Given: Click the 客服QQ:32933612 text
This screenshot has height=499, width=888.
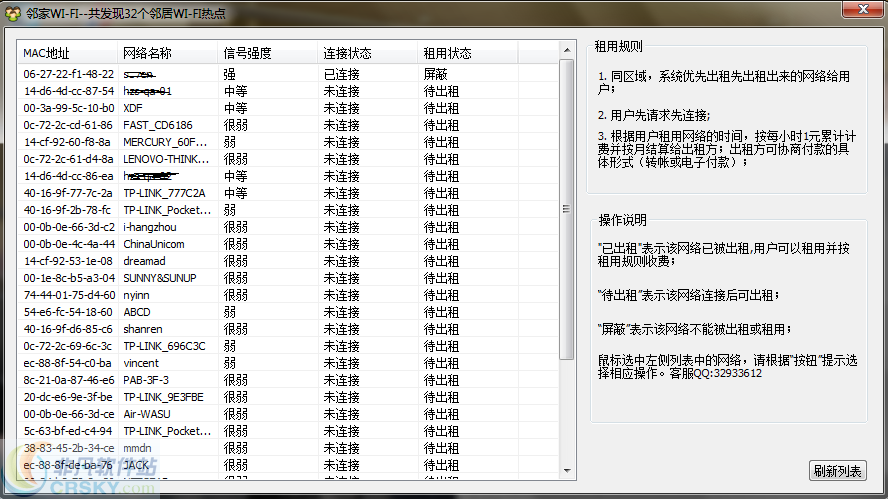Looking at the screenshot, I should (x=716, y=373).
